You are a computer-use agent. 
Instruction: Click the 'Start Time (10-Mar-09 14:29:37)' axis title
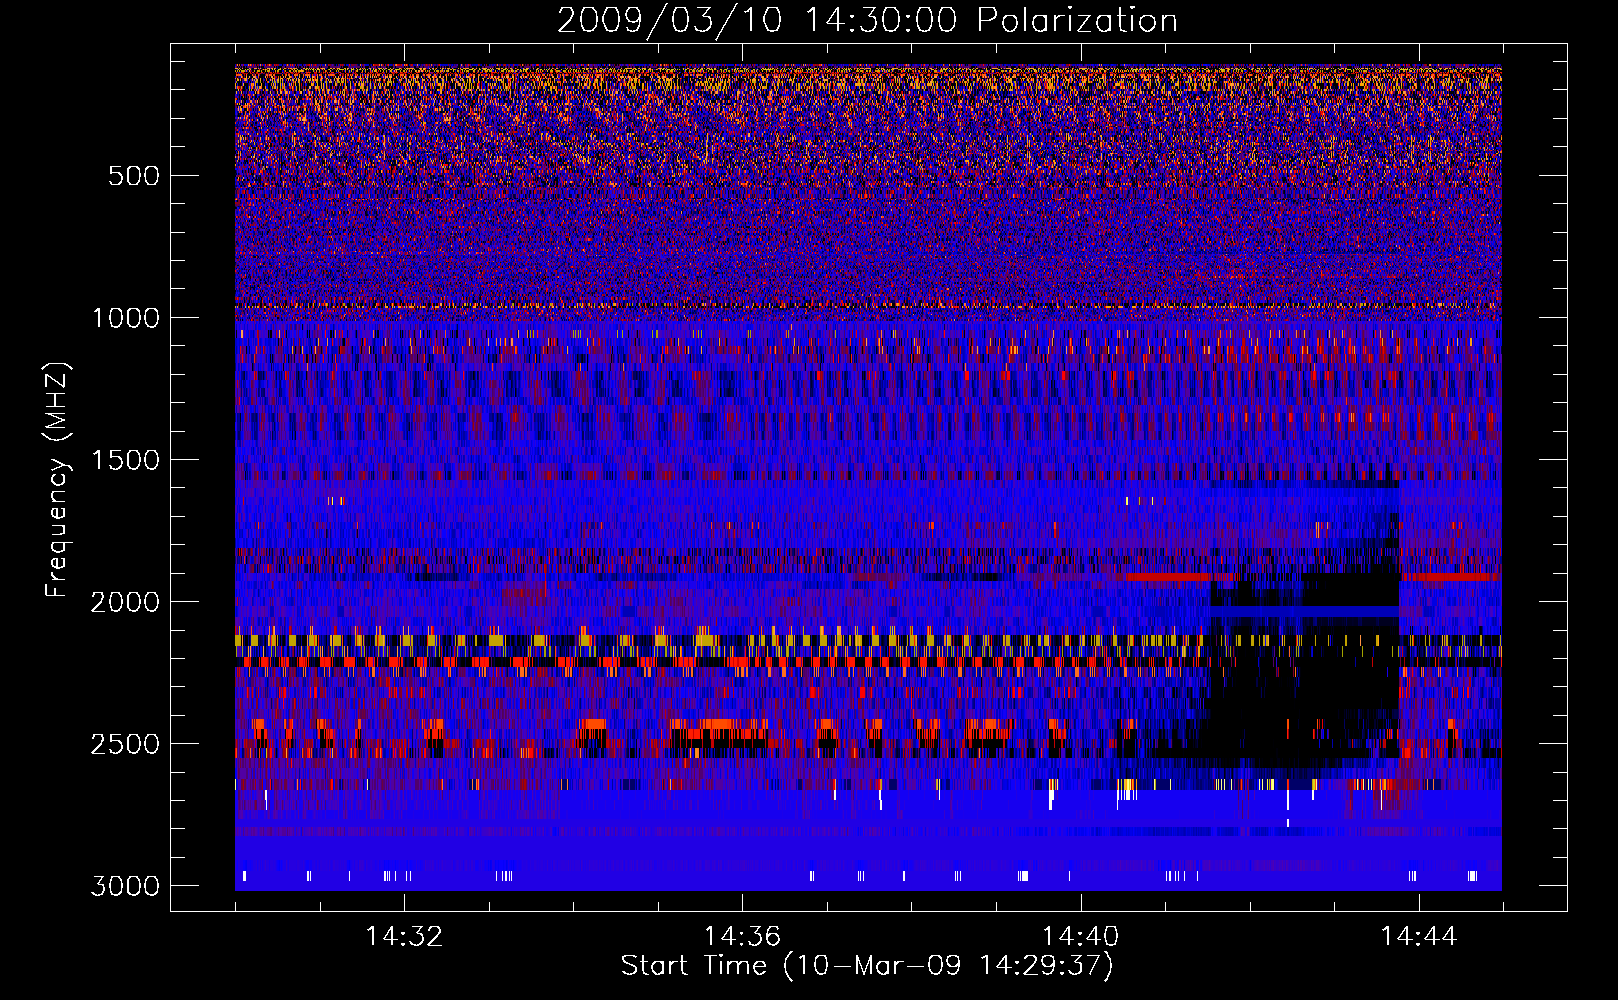[867, 966]
